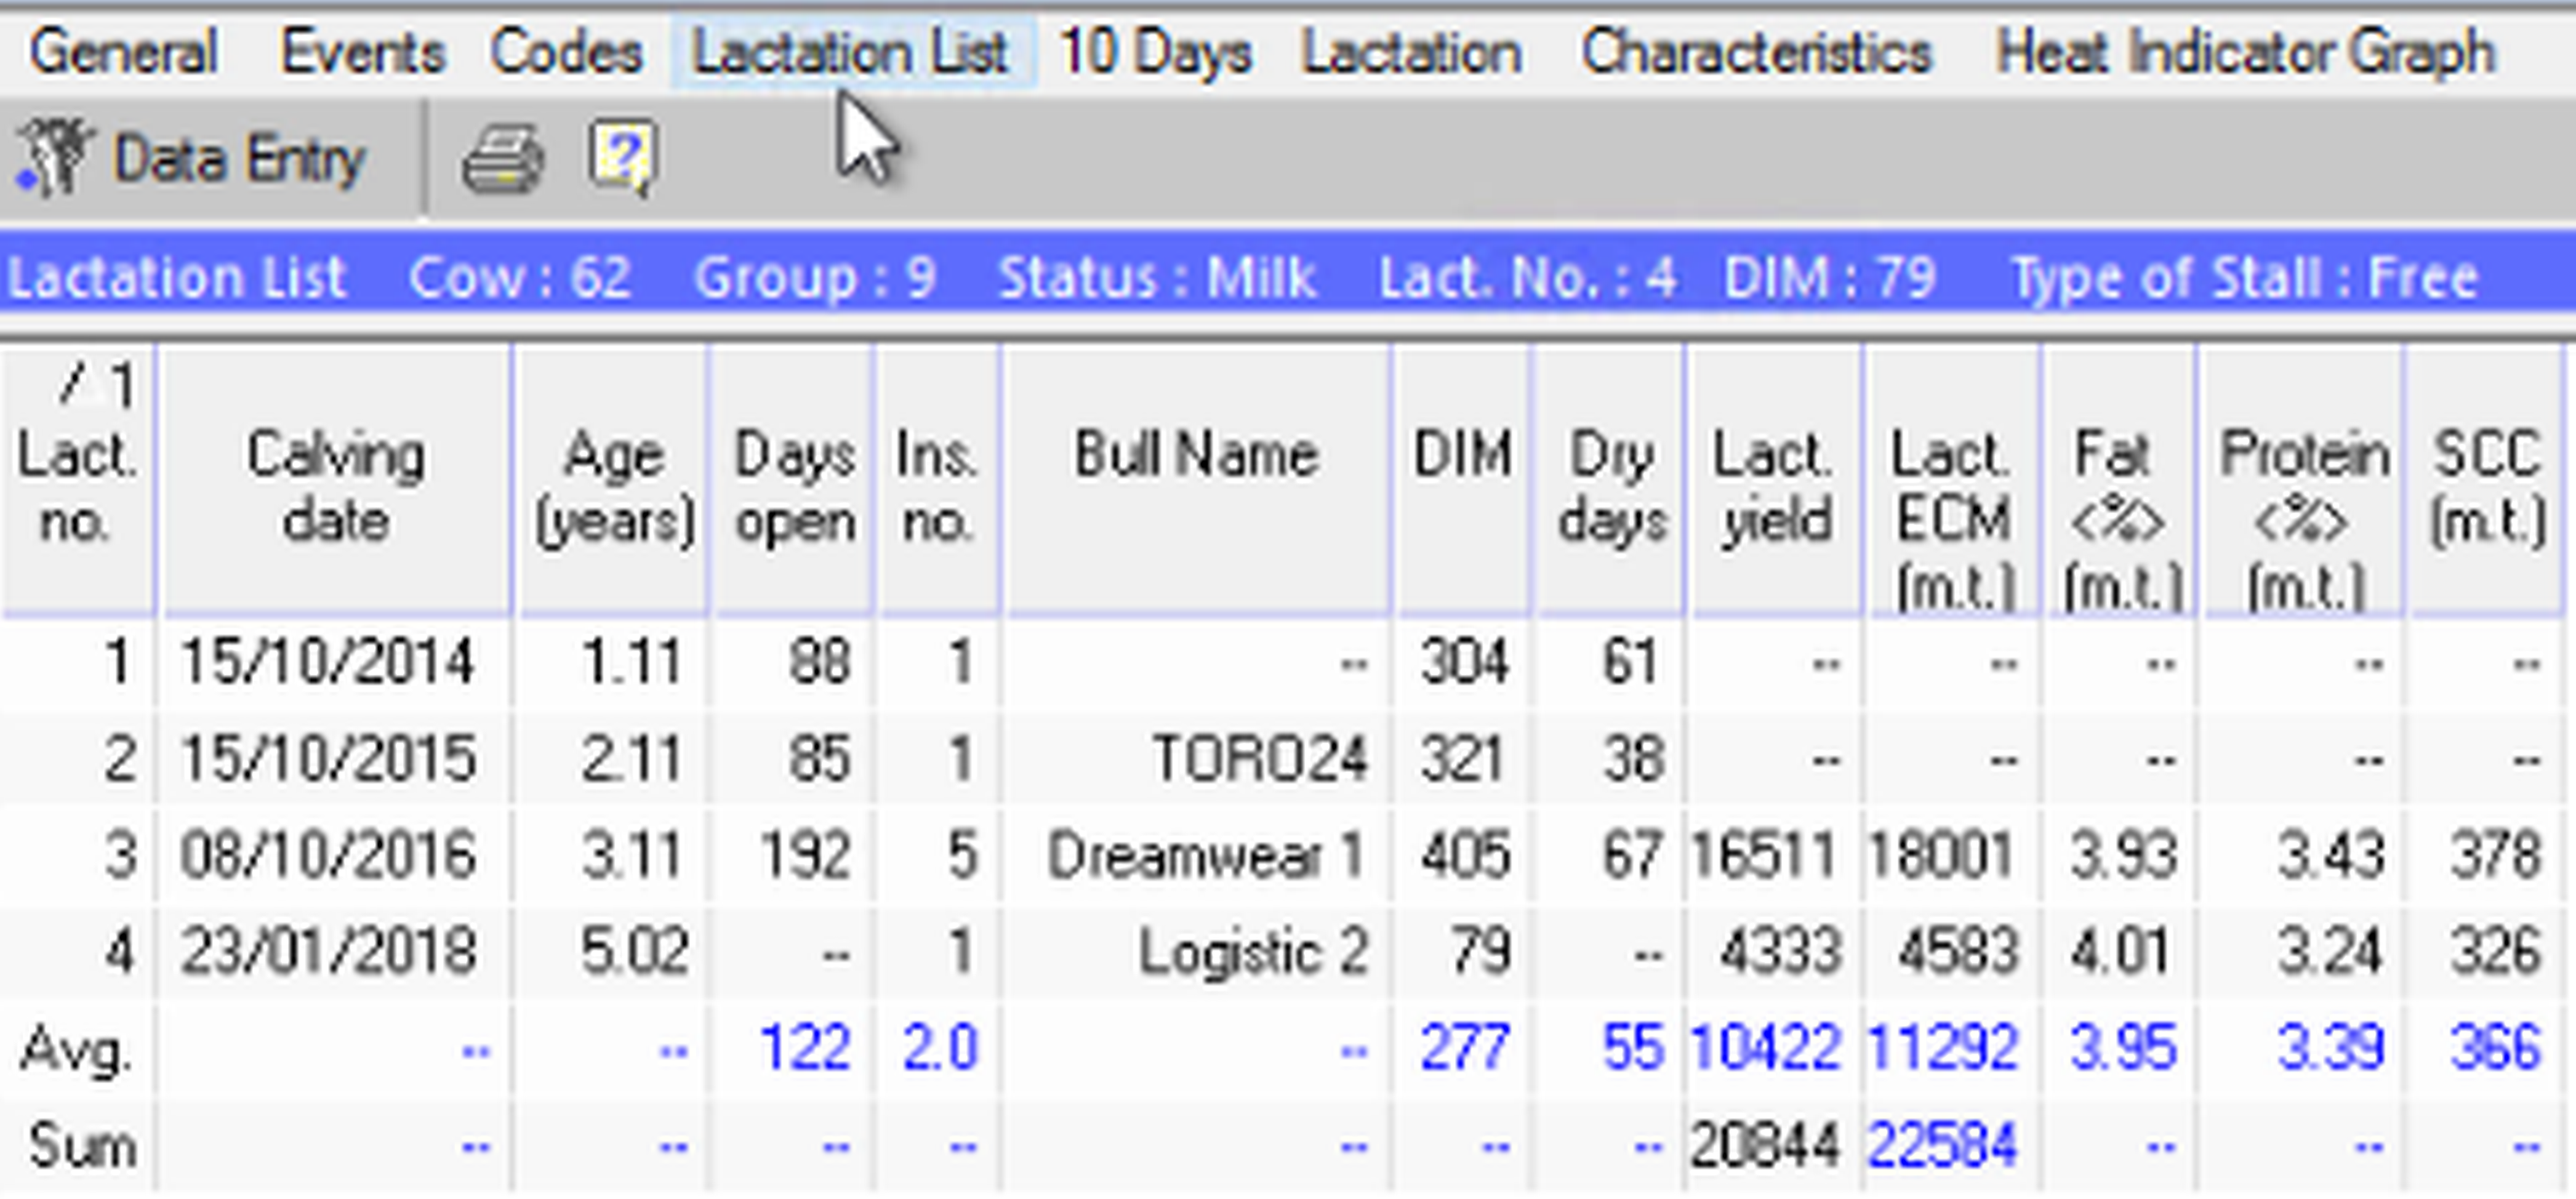Click the Avg. row label
This screenshot has width=2576, height=1199.
tap(76, 1050)
